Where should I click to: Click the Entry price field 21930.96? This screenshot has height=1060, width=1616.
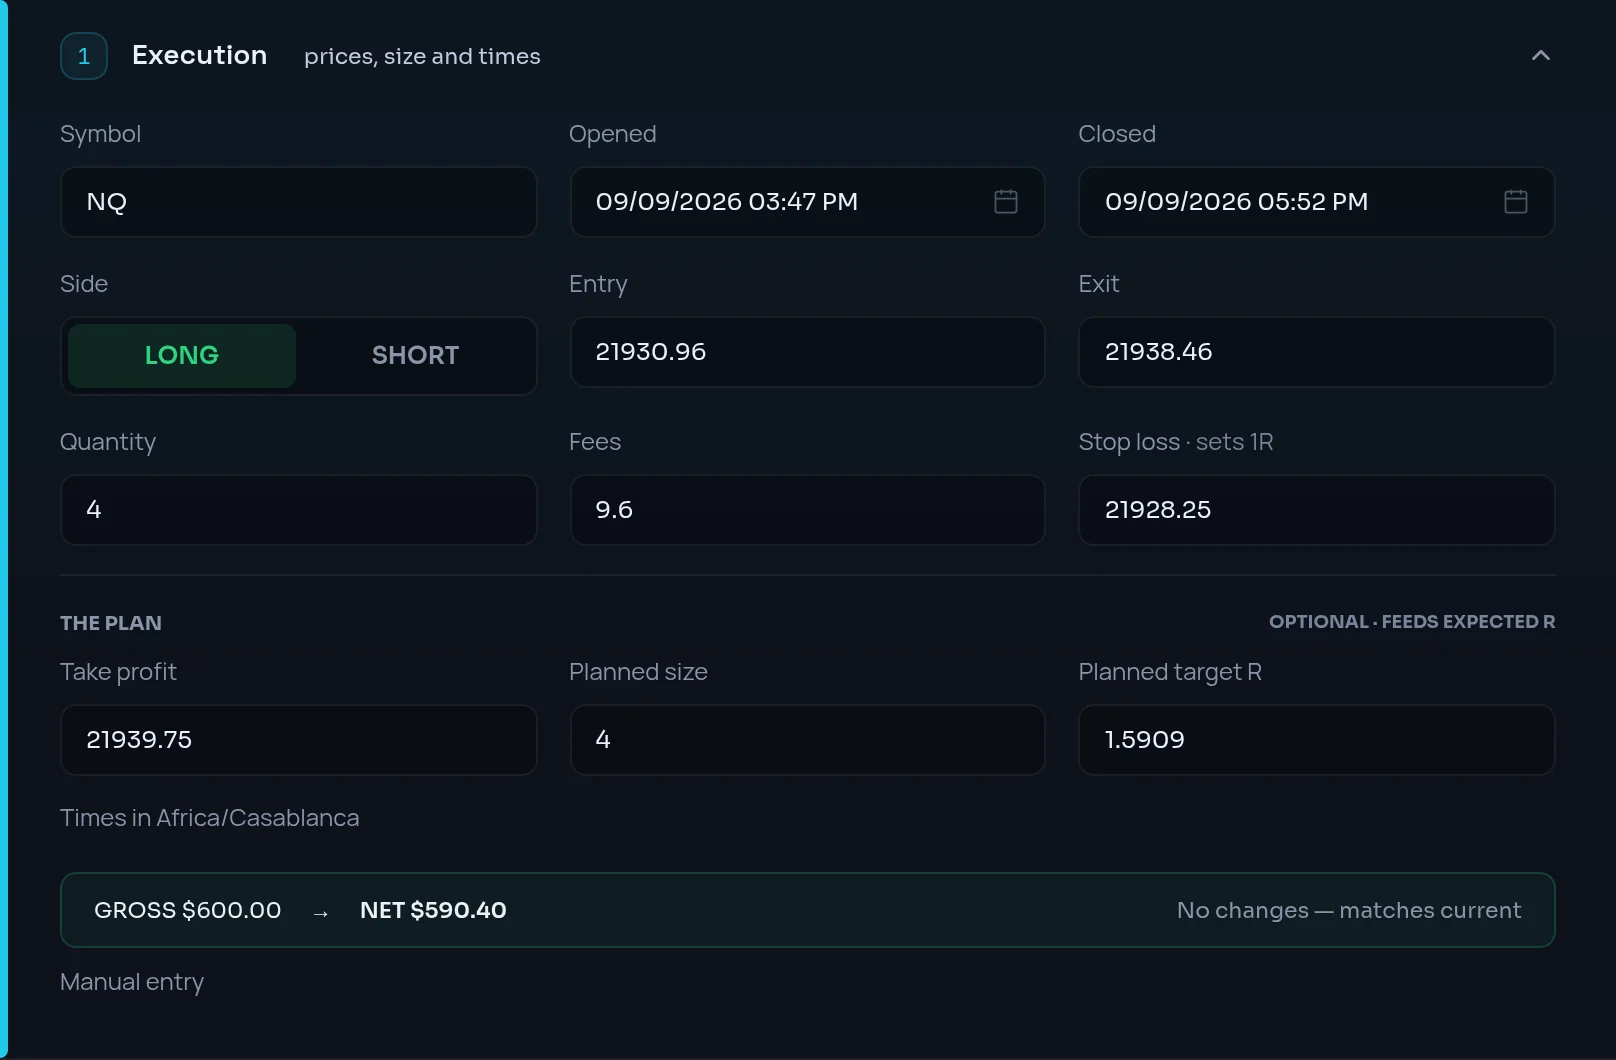coord(807,352)
